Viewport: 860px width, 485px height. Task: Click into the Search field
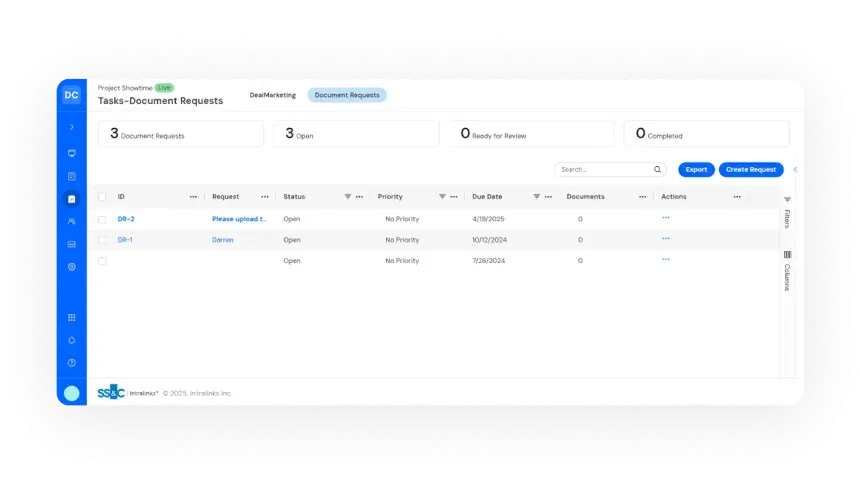(604, 170)
